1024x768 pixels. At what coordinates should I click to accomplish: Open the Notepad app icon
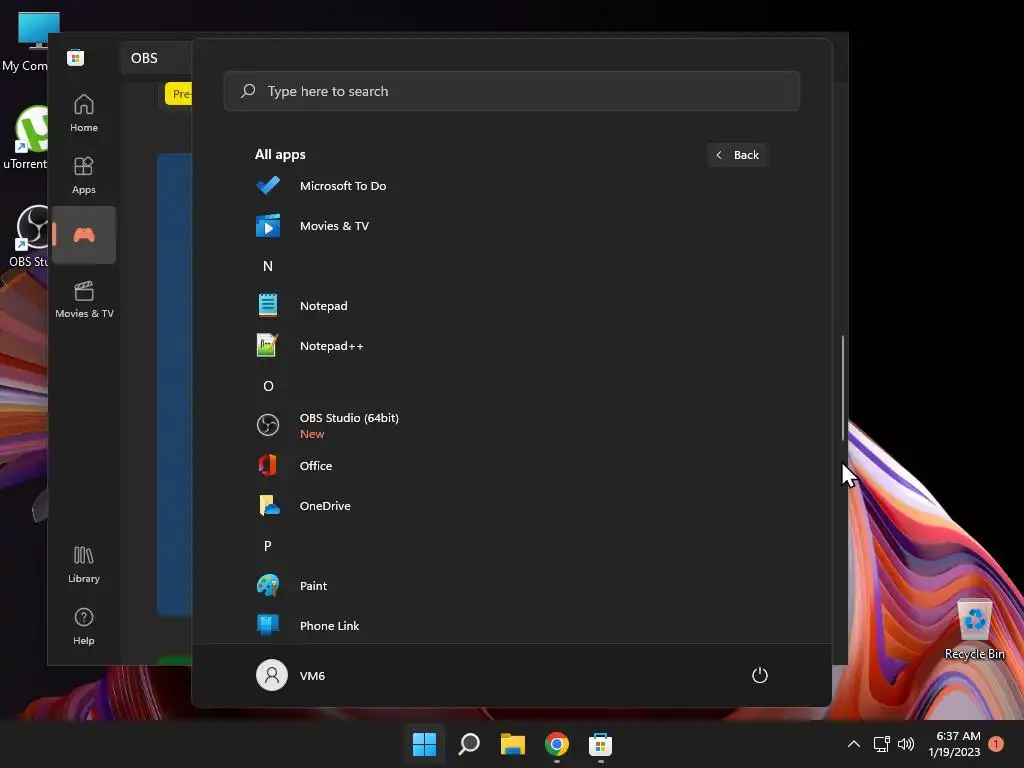click(268, 306)
